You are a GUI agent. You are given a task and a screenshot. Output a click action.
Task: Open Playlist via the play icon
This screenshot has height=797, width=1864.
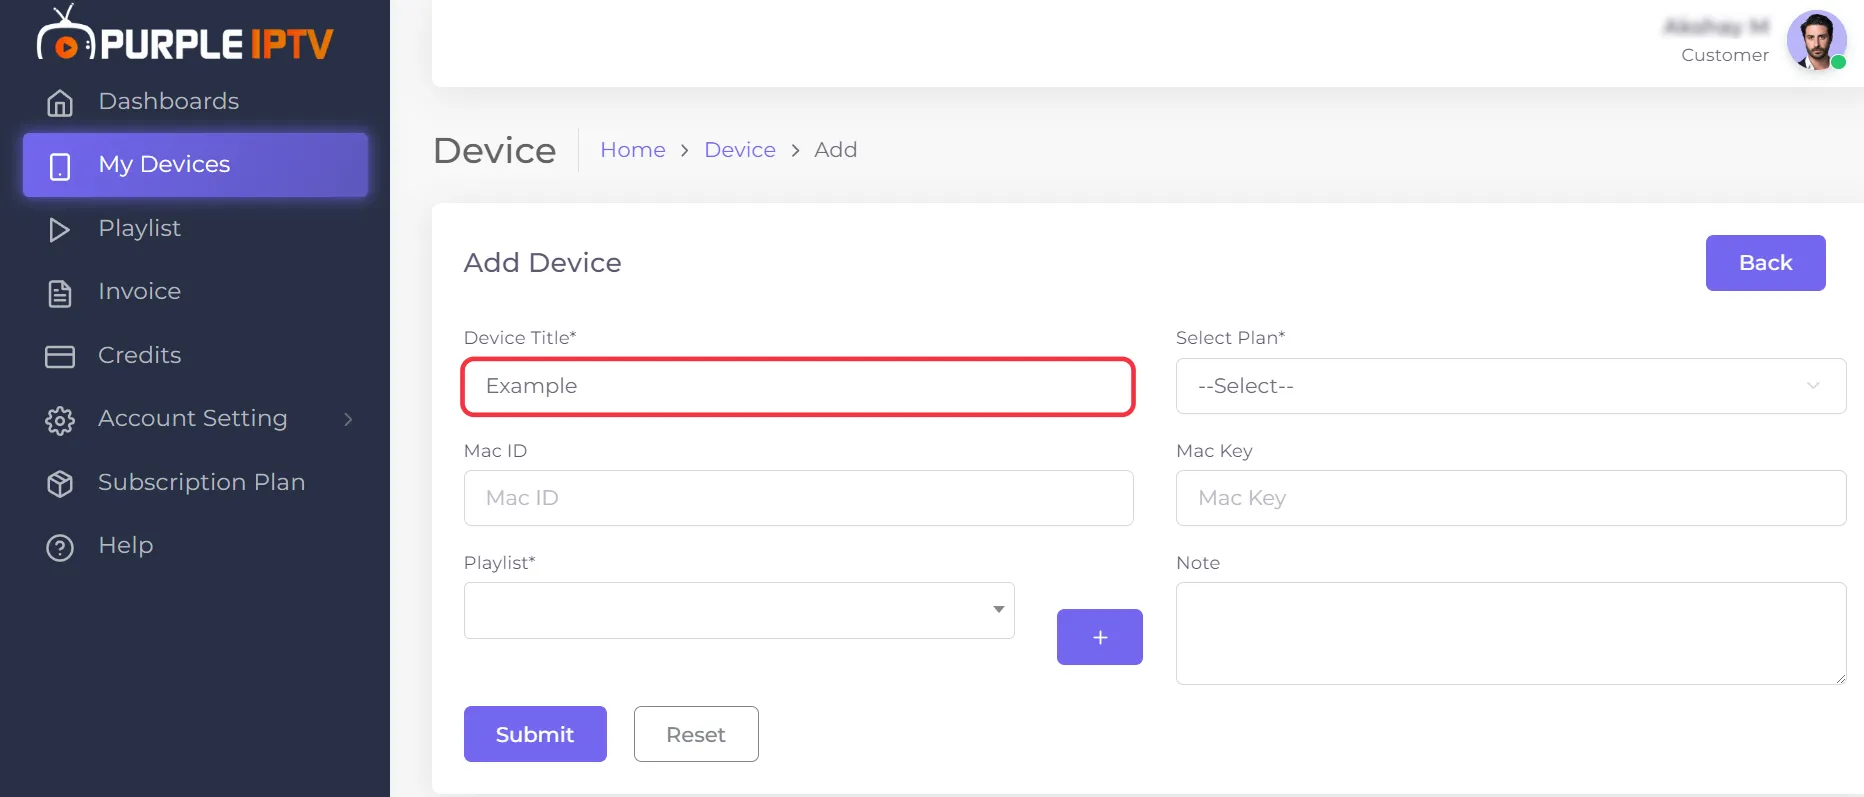click(60, 229)
